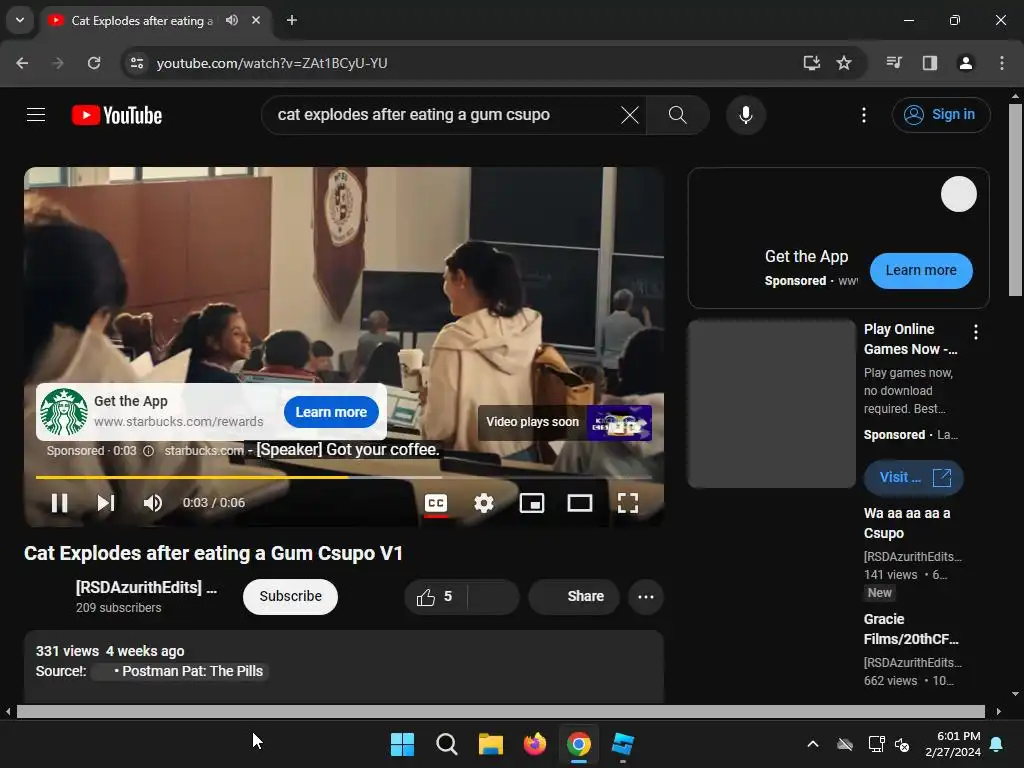The width and height of the screenshot is (1024, 768).
Task: Open the RSDAzurithEdits channel name
Action: 146,587
